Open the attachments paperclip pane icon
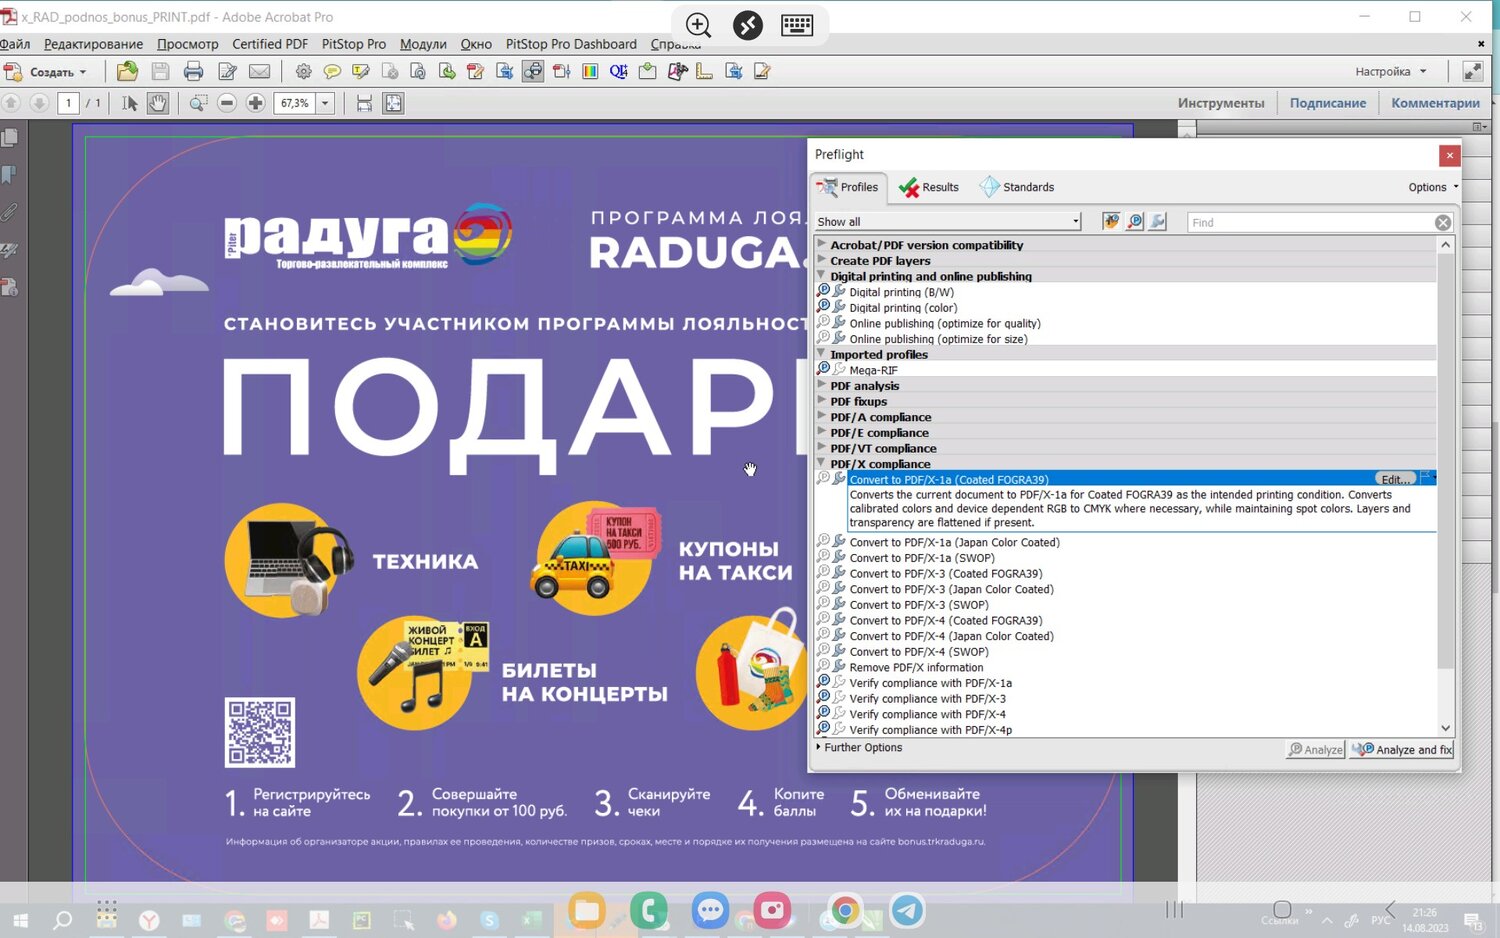This screenshot has height=938, width=1500. coord(10,212)
